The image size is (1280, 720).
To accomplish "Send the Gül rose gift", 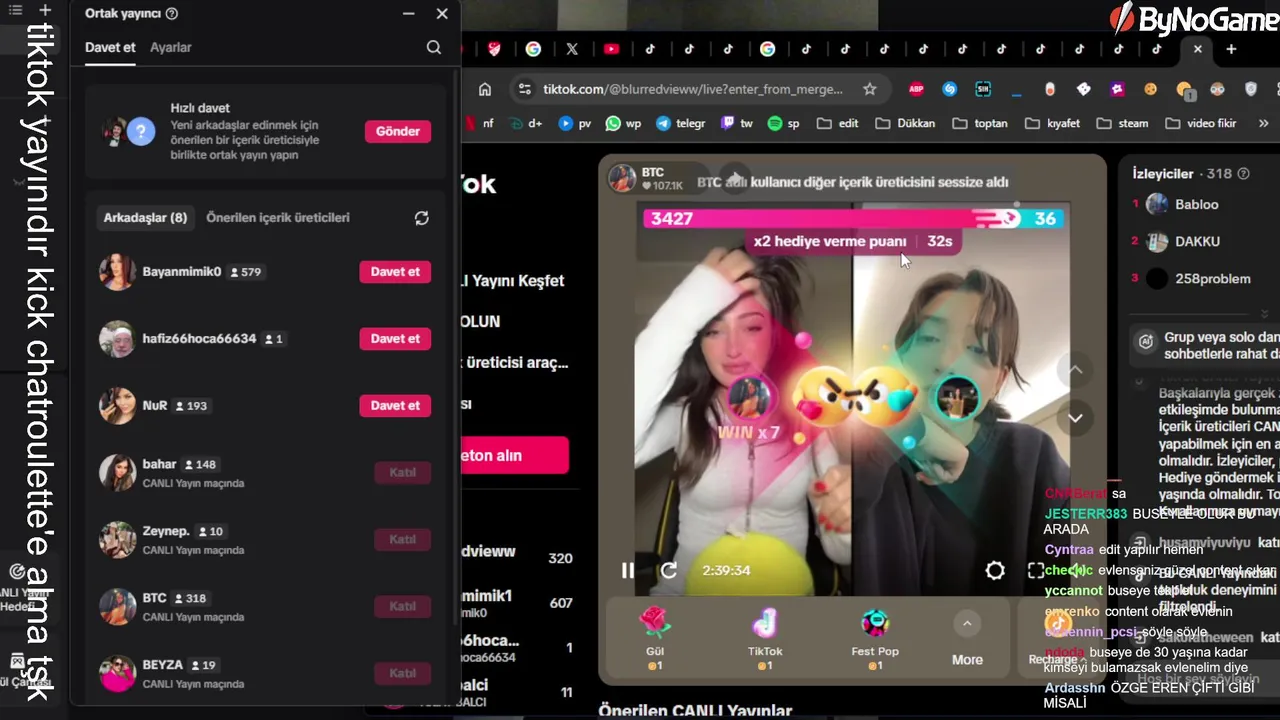I will (654, 637).
